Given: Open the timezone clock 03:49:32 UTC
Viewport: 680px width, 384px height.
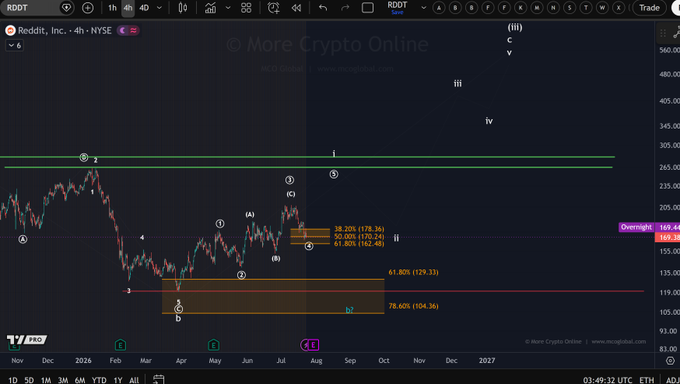Looking at the screenshot, I should point(607,380).
